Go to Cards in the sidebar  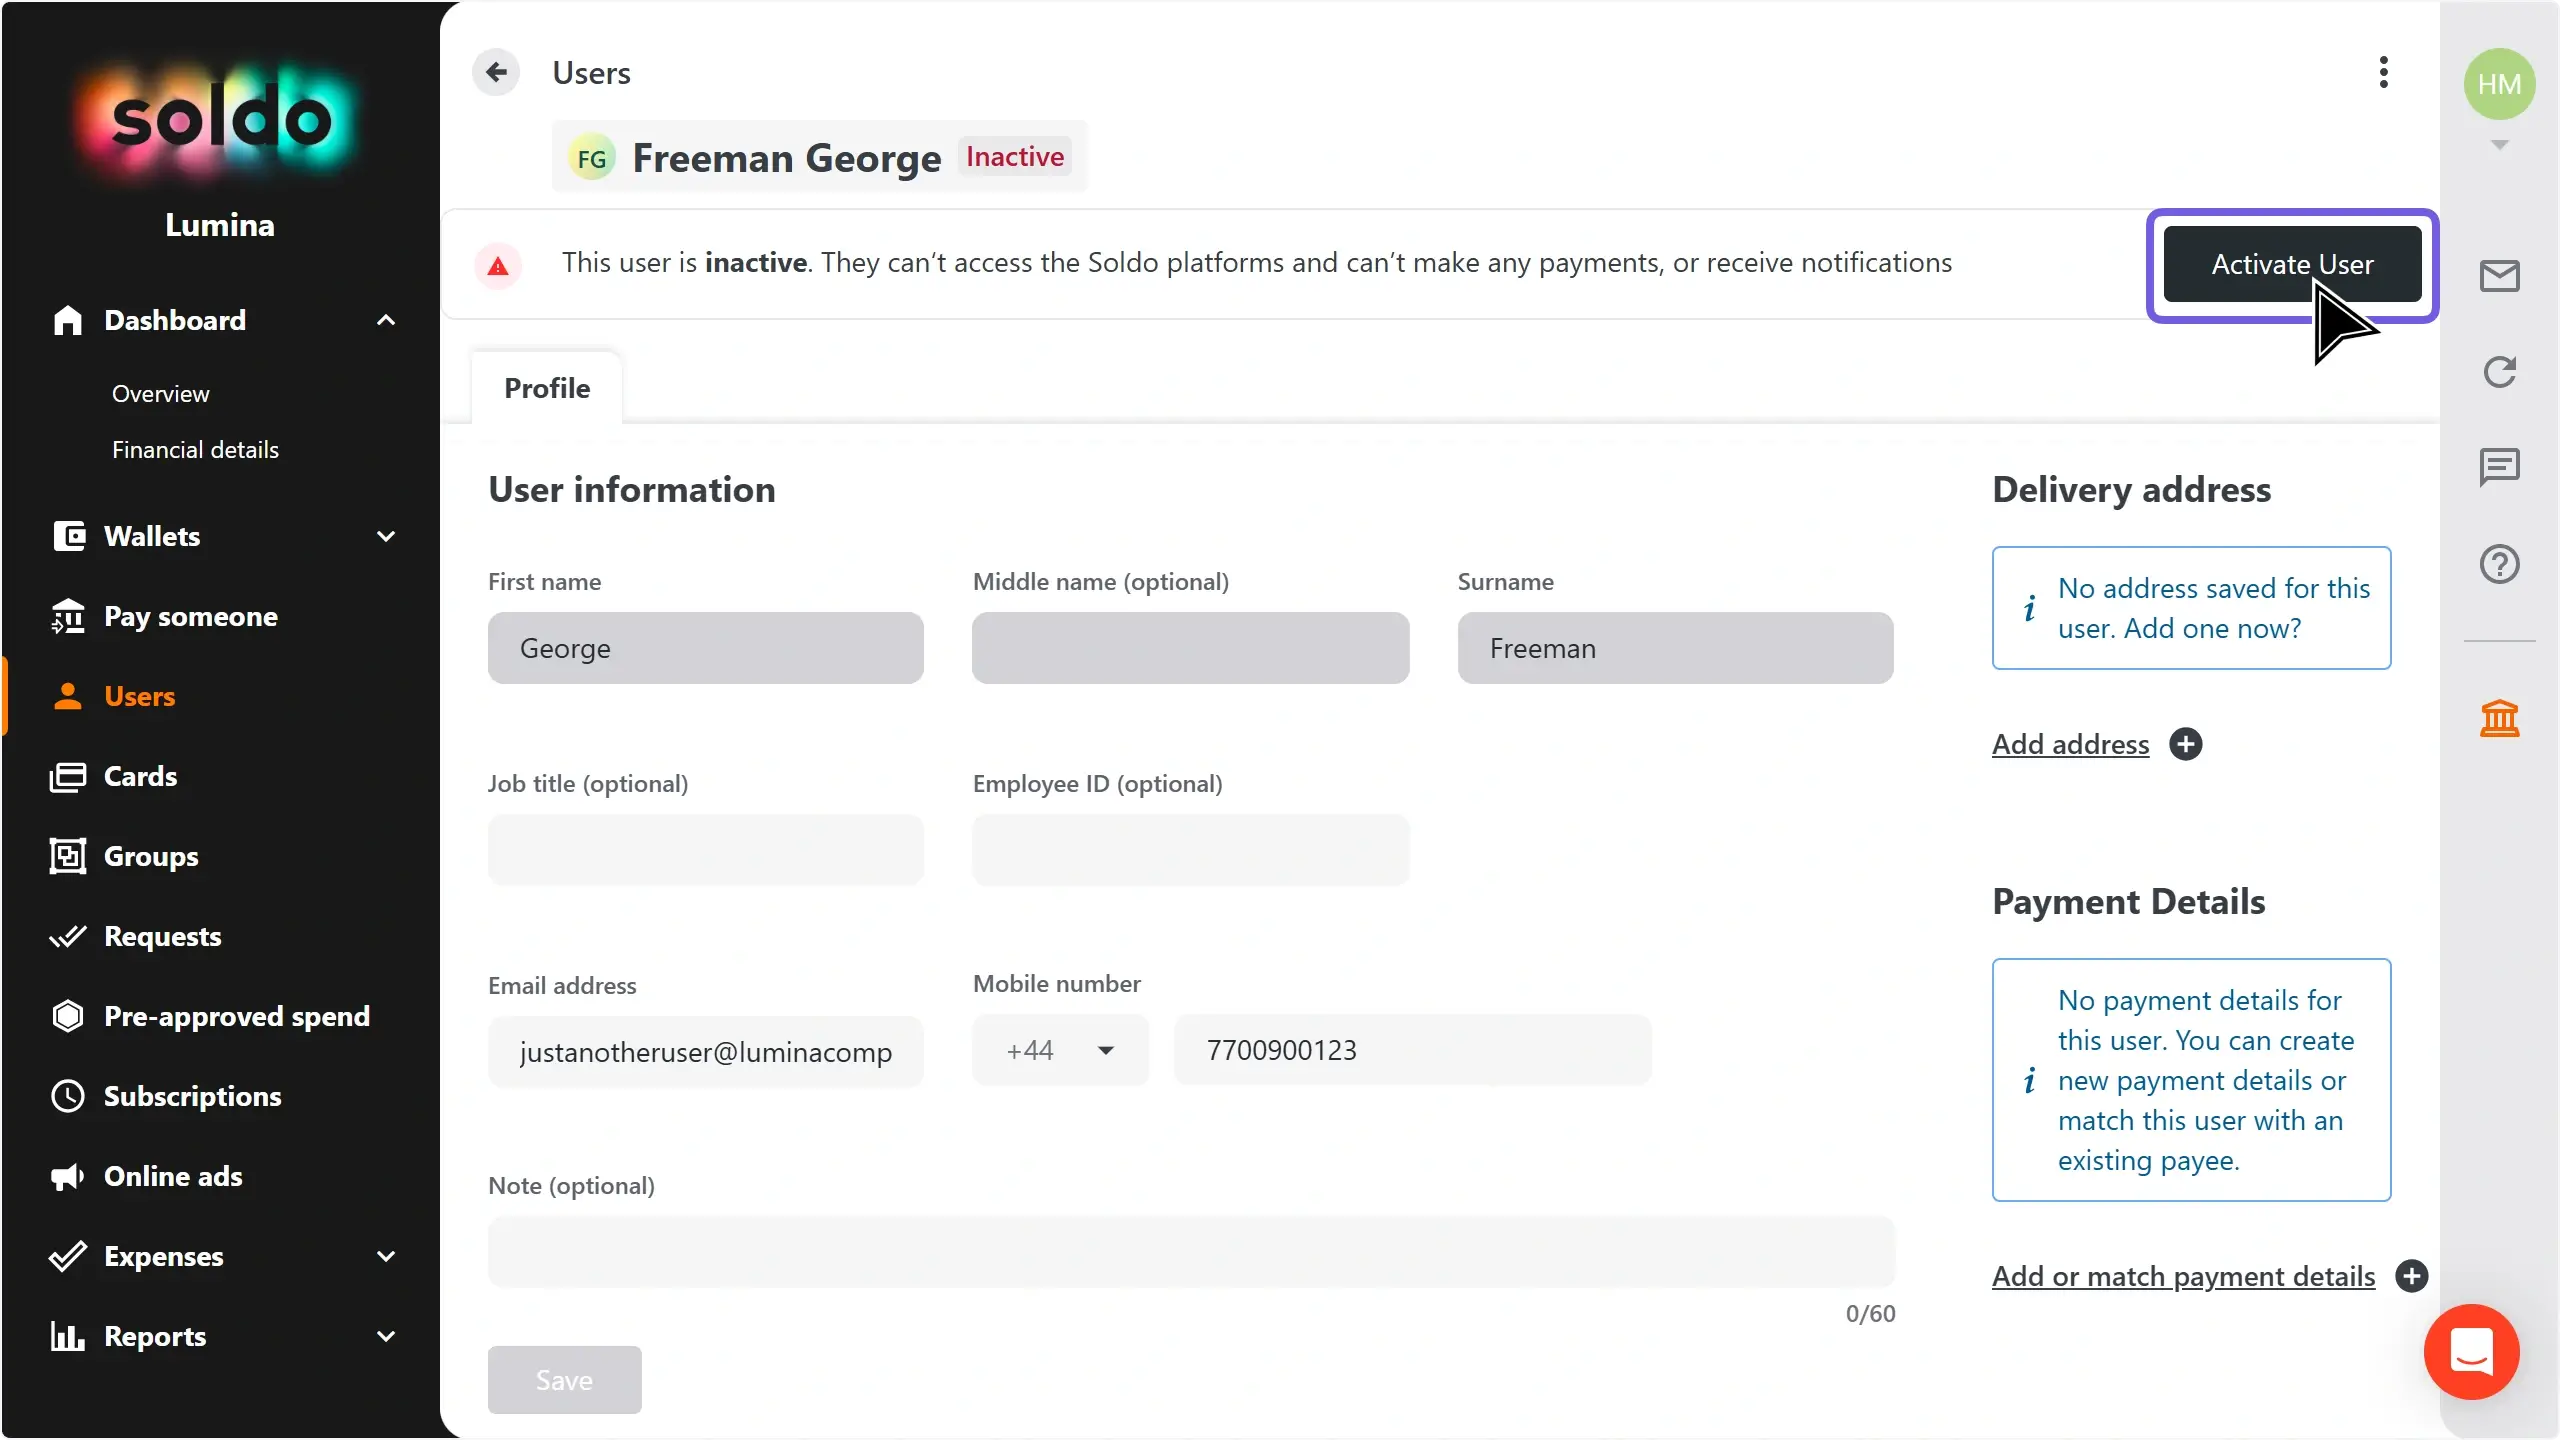(140, 776)
